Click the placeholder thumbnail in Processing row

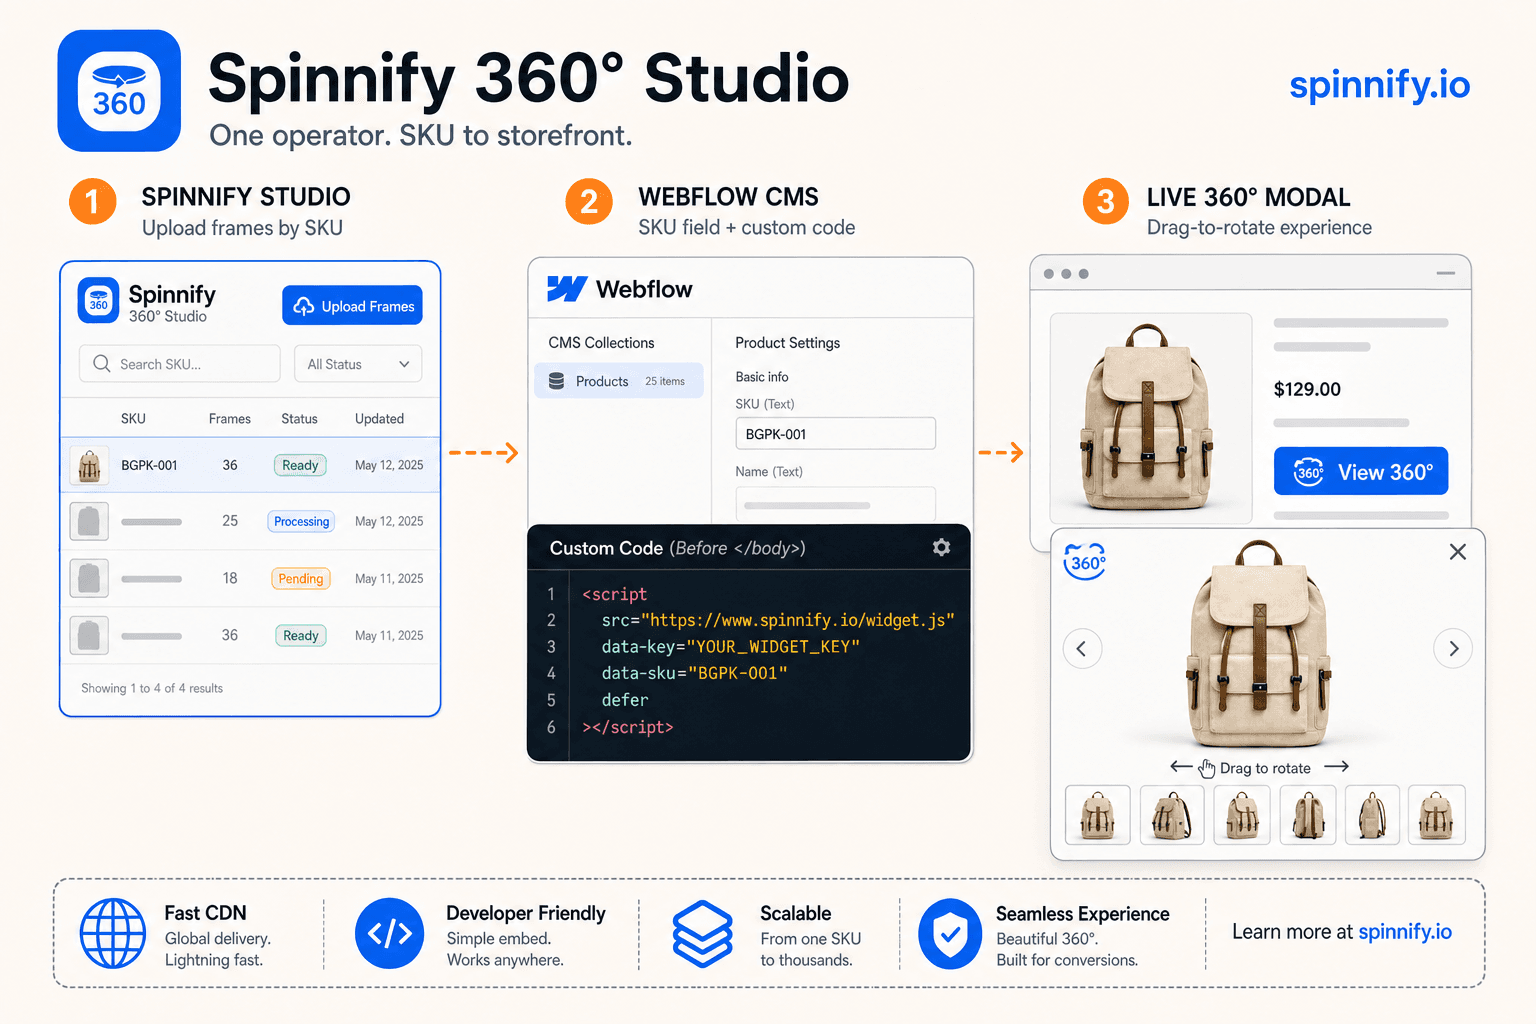[x=89, y=522]
